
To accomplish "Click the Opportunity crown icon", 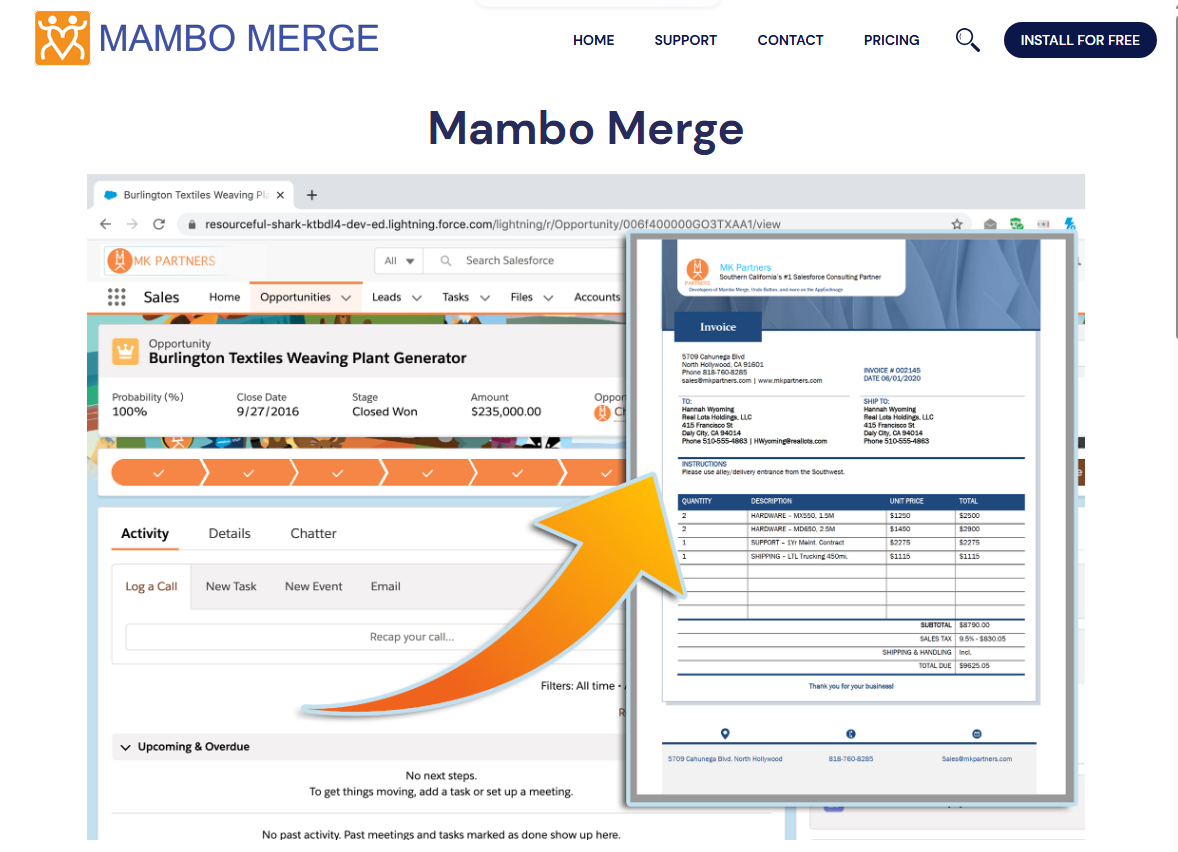I will point(125,351).
